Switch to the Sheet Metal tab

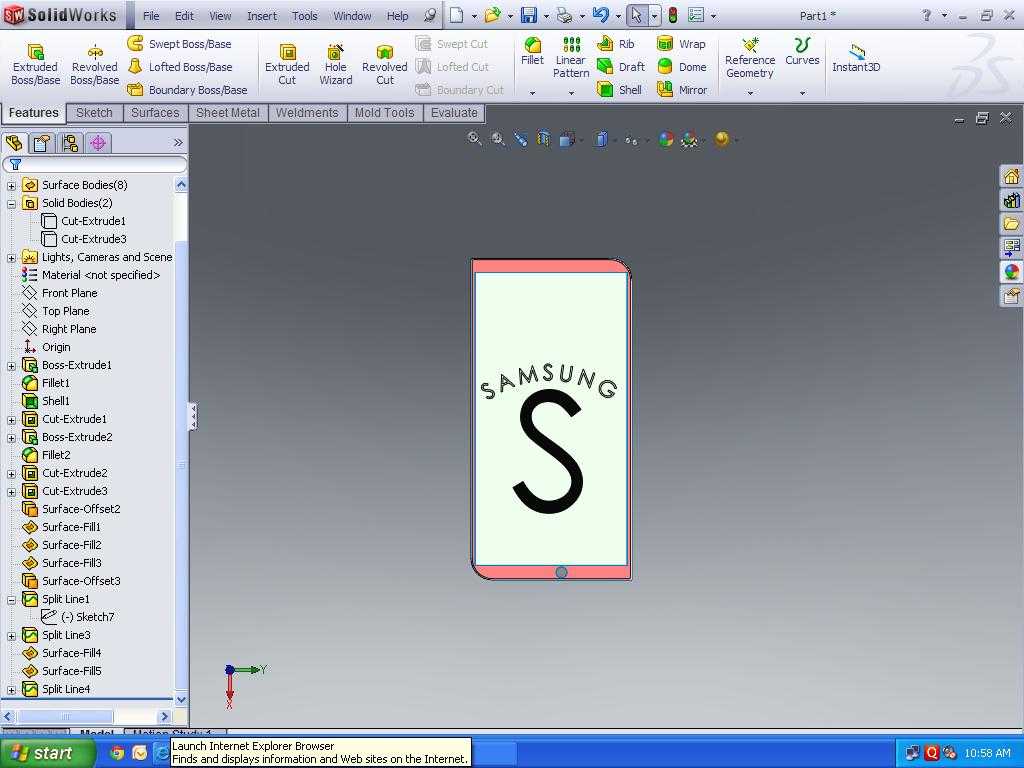[x=228, y=113]
